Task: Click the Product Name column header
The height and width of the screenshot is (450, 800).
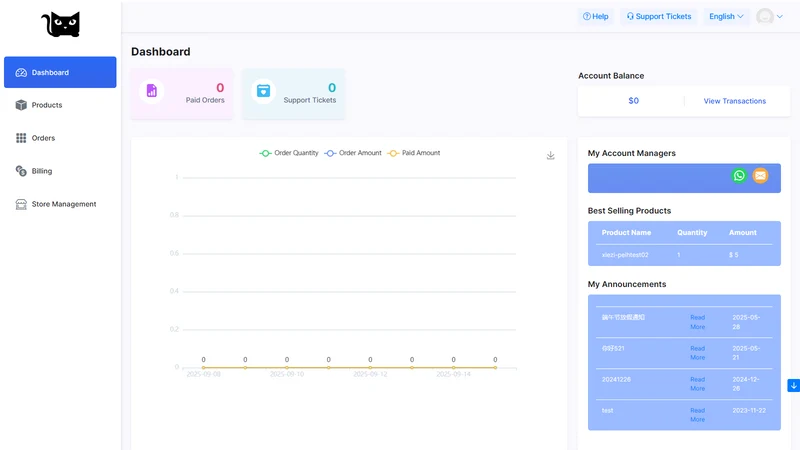Action: [626, 233]
